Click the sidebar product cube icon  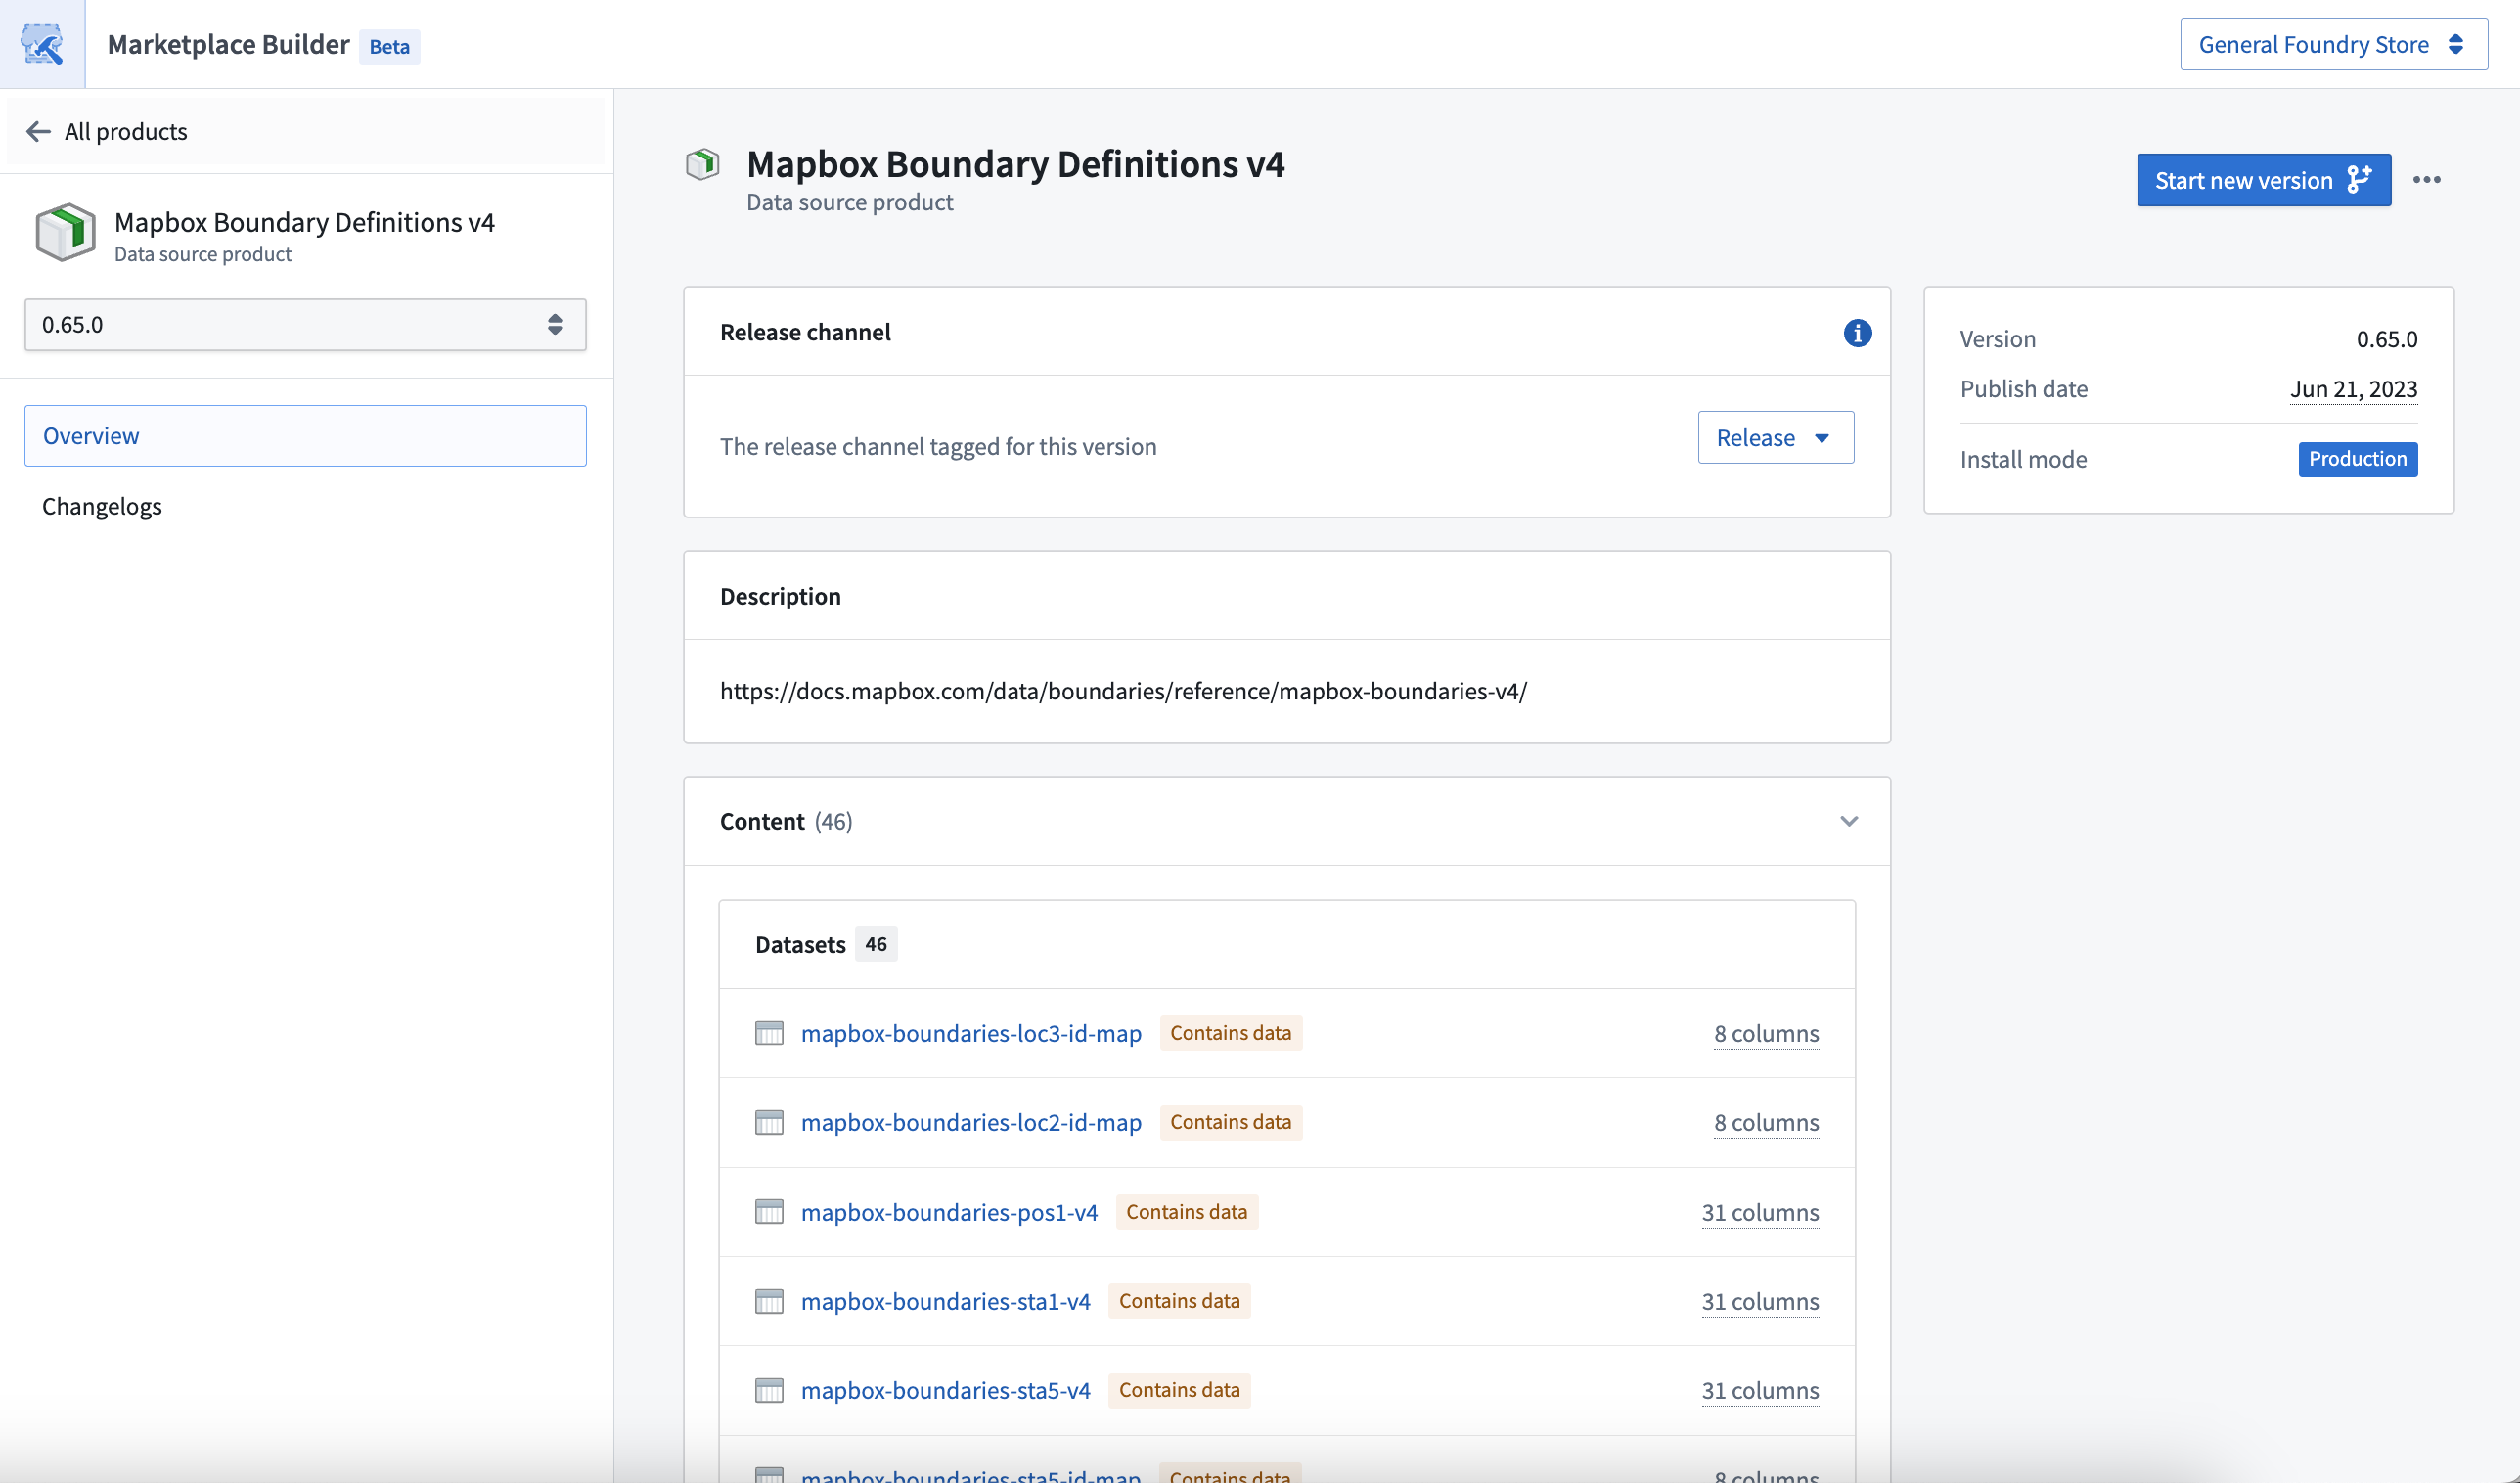[65, 232]
